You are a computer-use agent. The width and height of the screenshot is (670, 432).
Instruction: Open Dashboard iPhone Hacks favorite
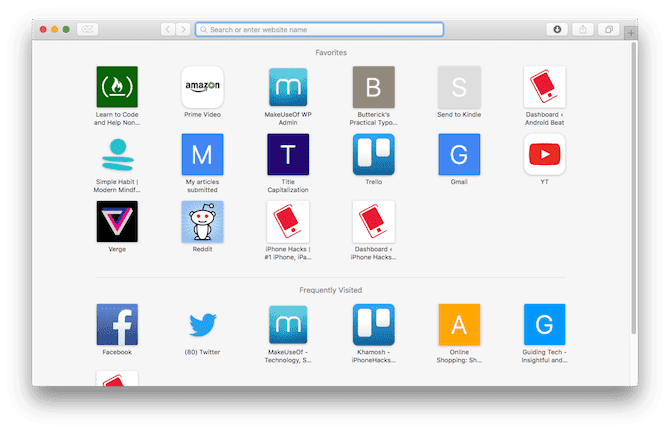tap(373, 221)
